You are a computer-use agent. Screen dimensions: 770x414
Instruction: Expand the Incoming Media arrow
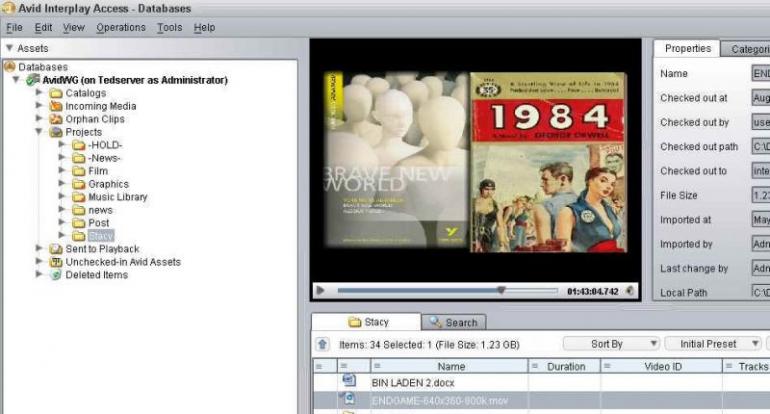(x=39, y=106)
